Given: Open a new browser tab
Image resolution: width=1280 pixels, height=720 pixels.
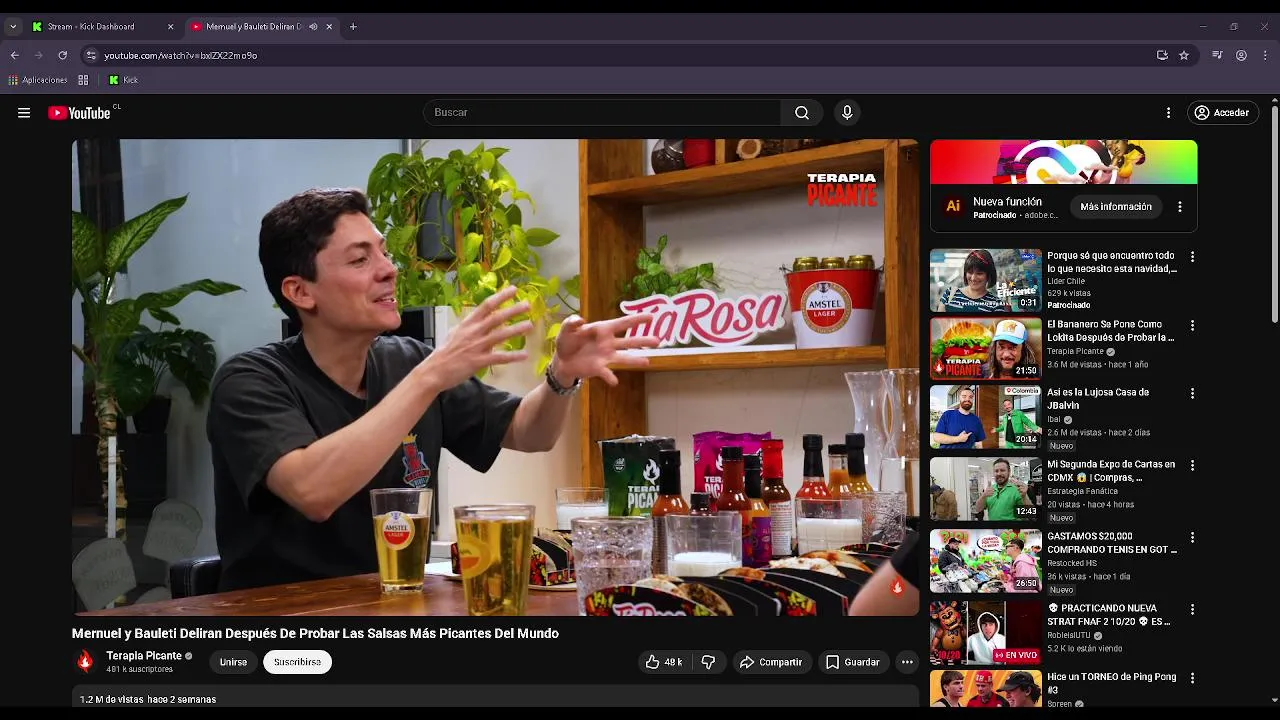Looking at the screenshot, I should 353,27.
